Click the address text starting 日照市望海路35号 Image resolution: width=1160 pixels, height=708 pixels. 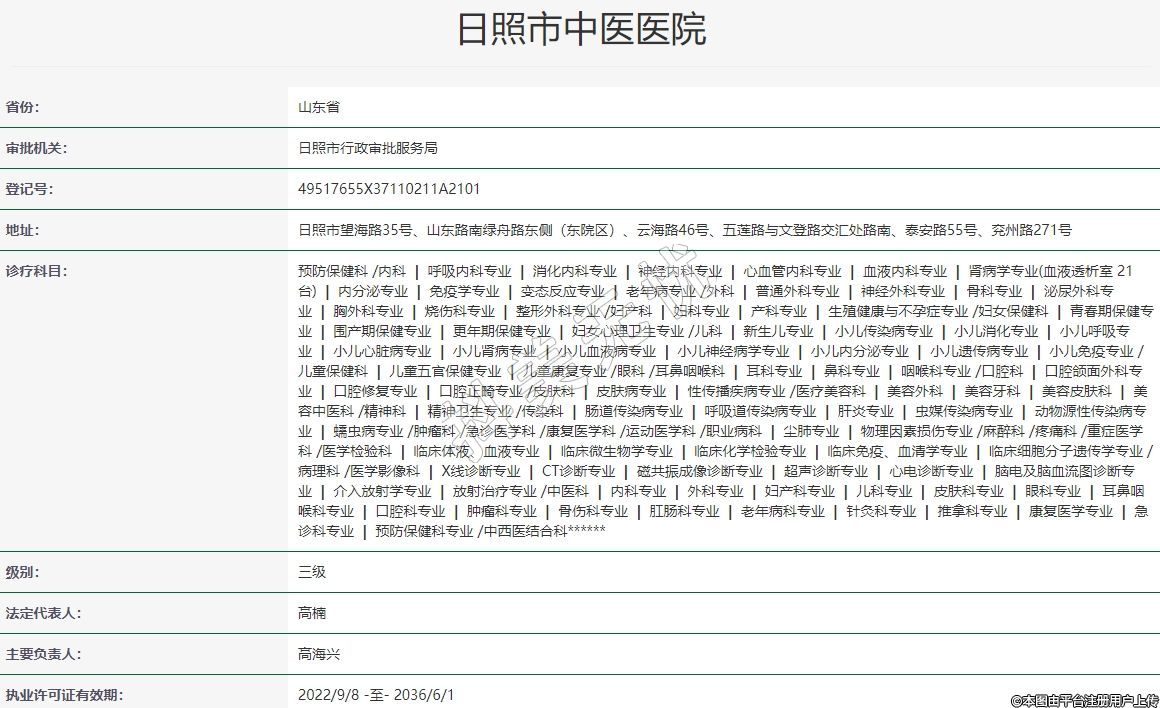684,230
